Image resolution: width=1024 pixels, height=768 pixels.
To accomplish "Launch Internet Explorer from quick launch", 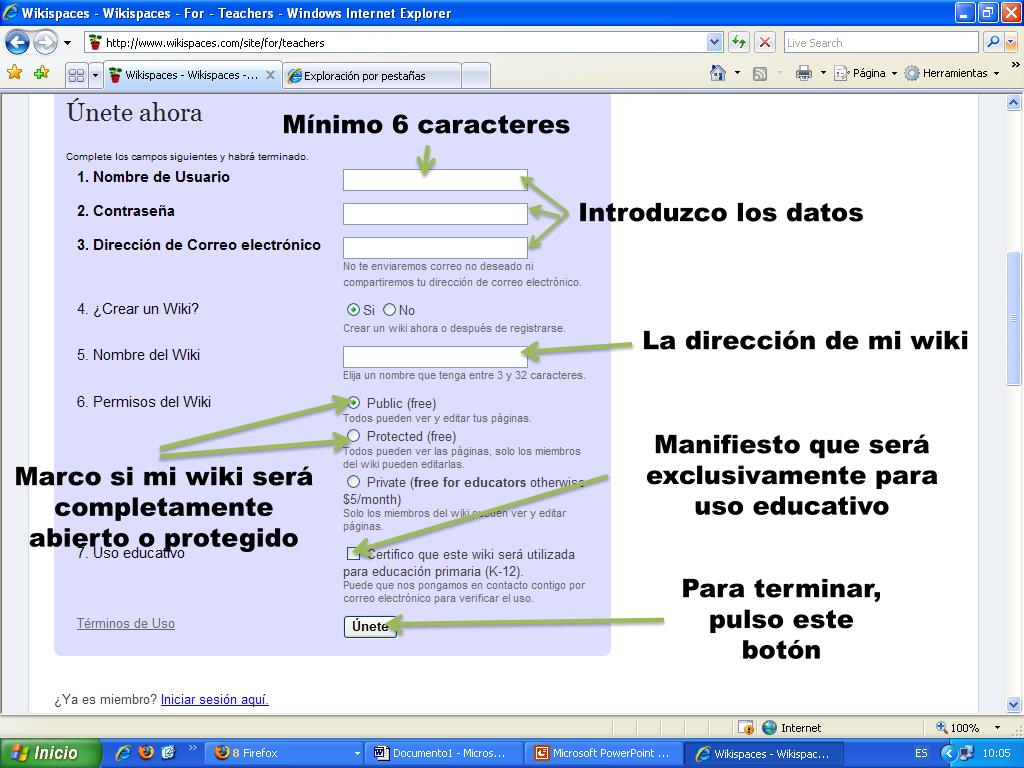I will pos(123,753).
